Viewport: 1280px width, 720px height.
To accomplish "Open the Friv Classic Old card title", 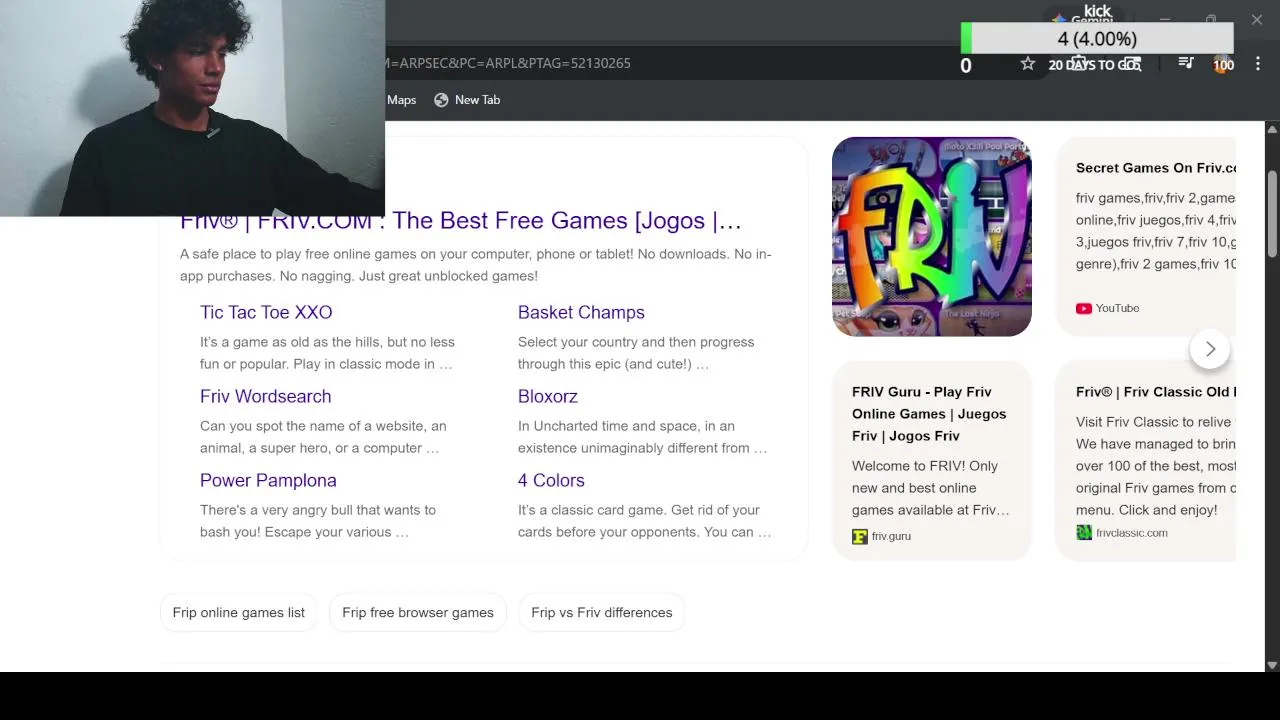I will click(1156, 392).
